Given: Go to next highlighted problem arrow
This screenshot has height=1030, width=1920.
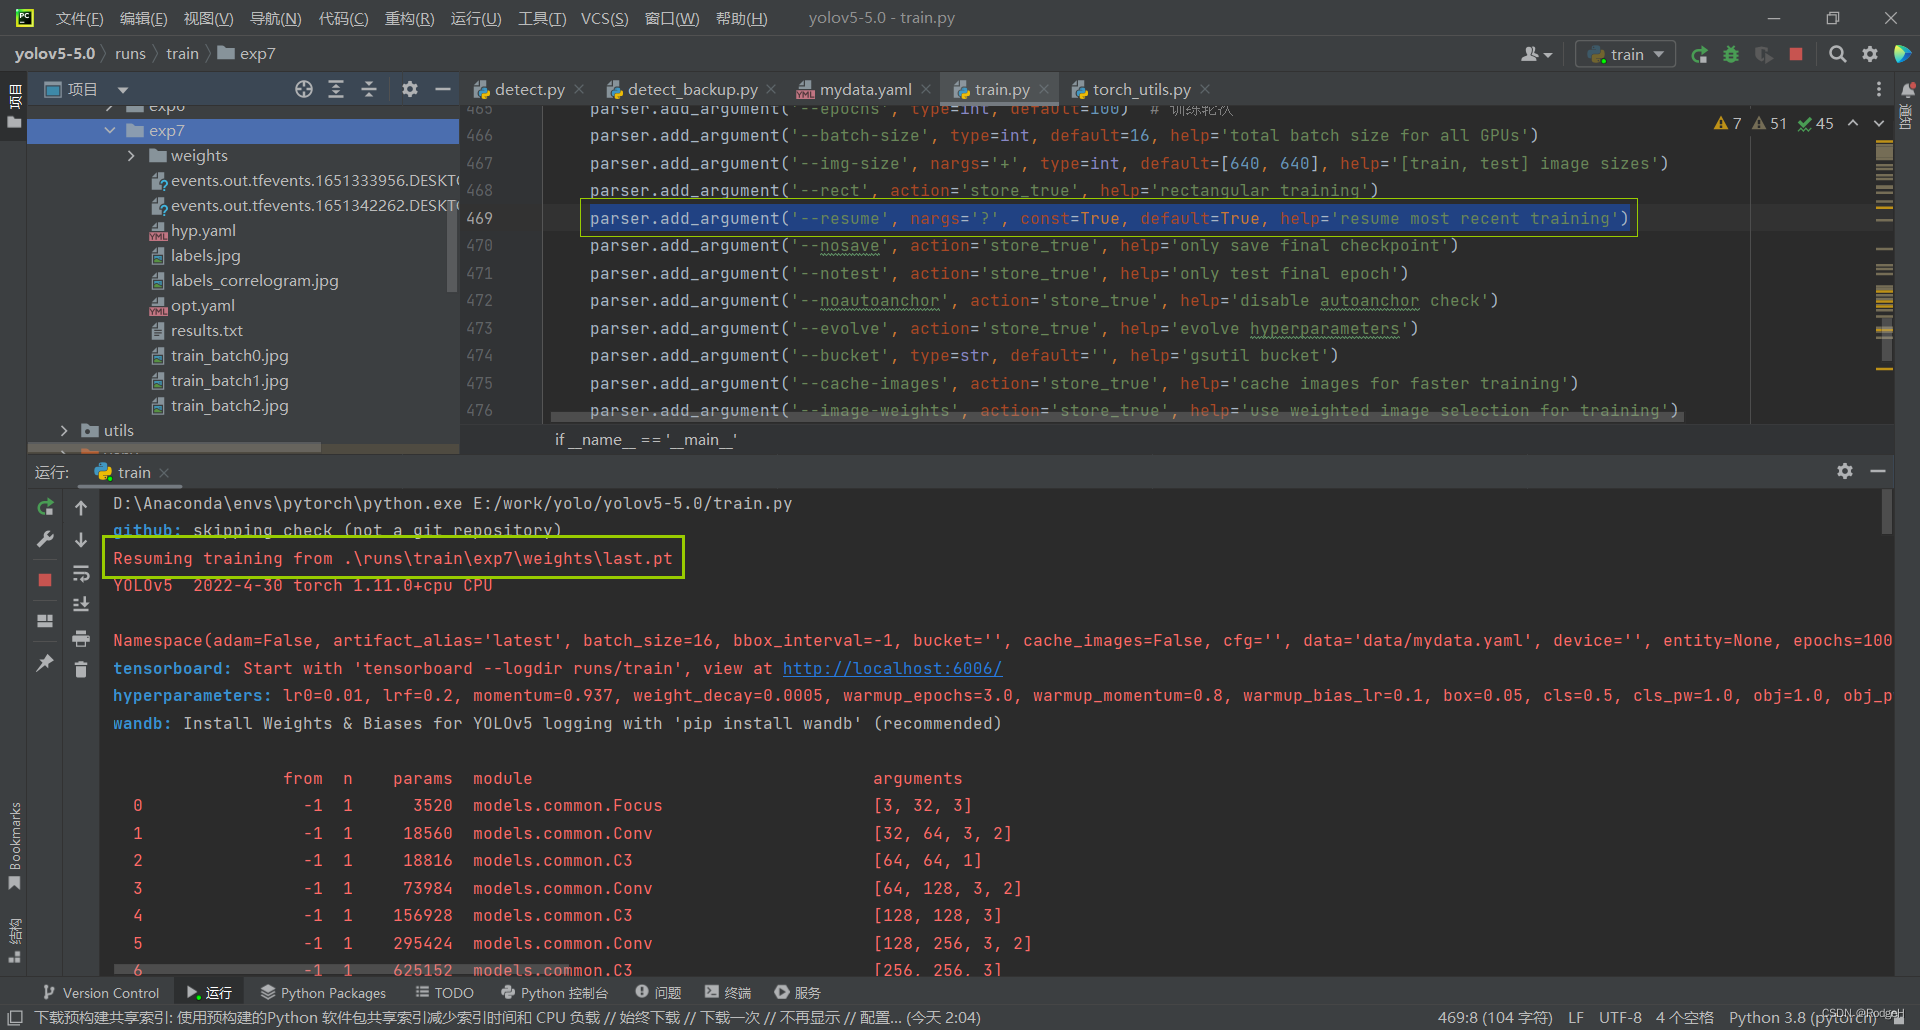Looking at the screenshot, I should (1879, 123).
